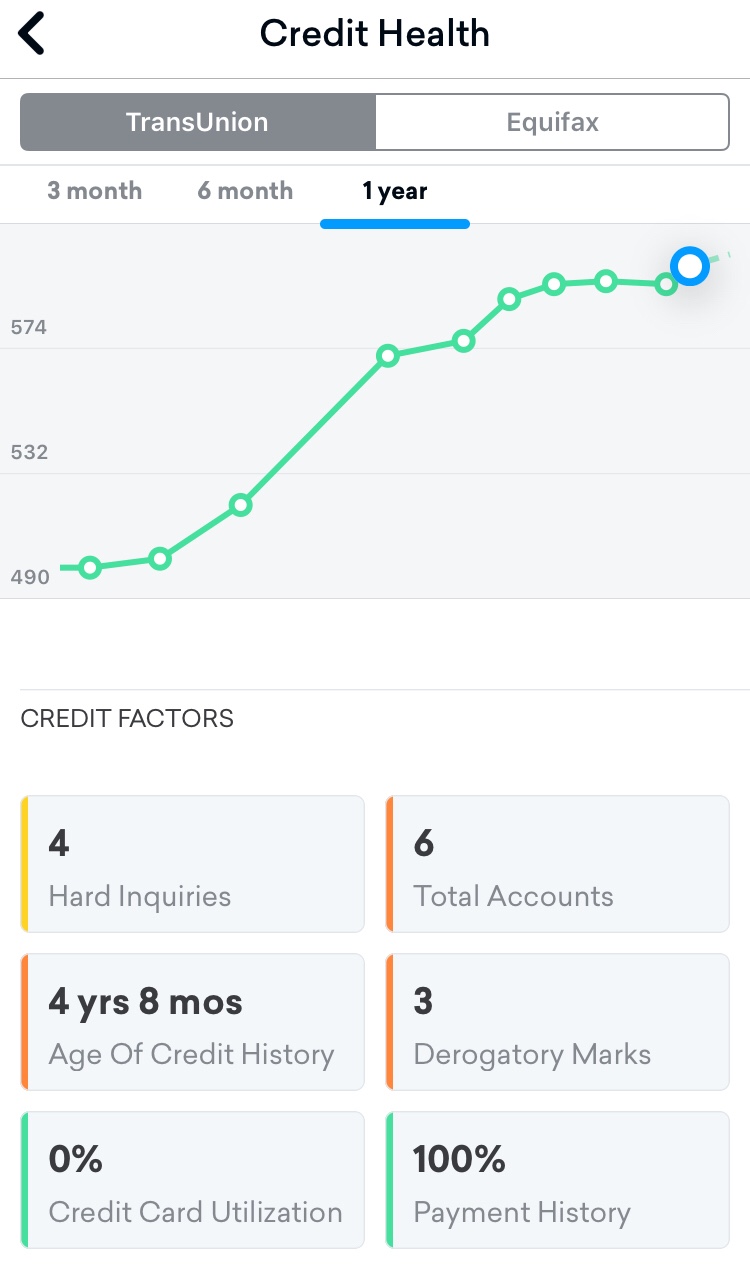Open Credit Card Utilization factor
Screen dimensions: 750x1284
tap(192, 1180)
